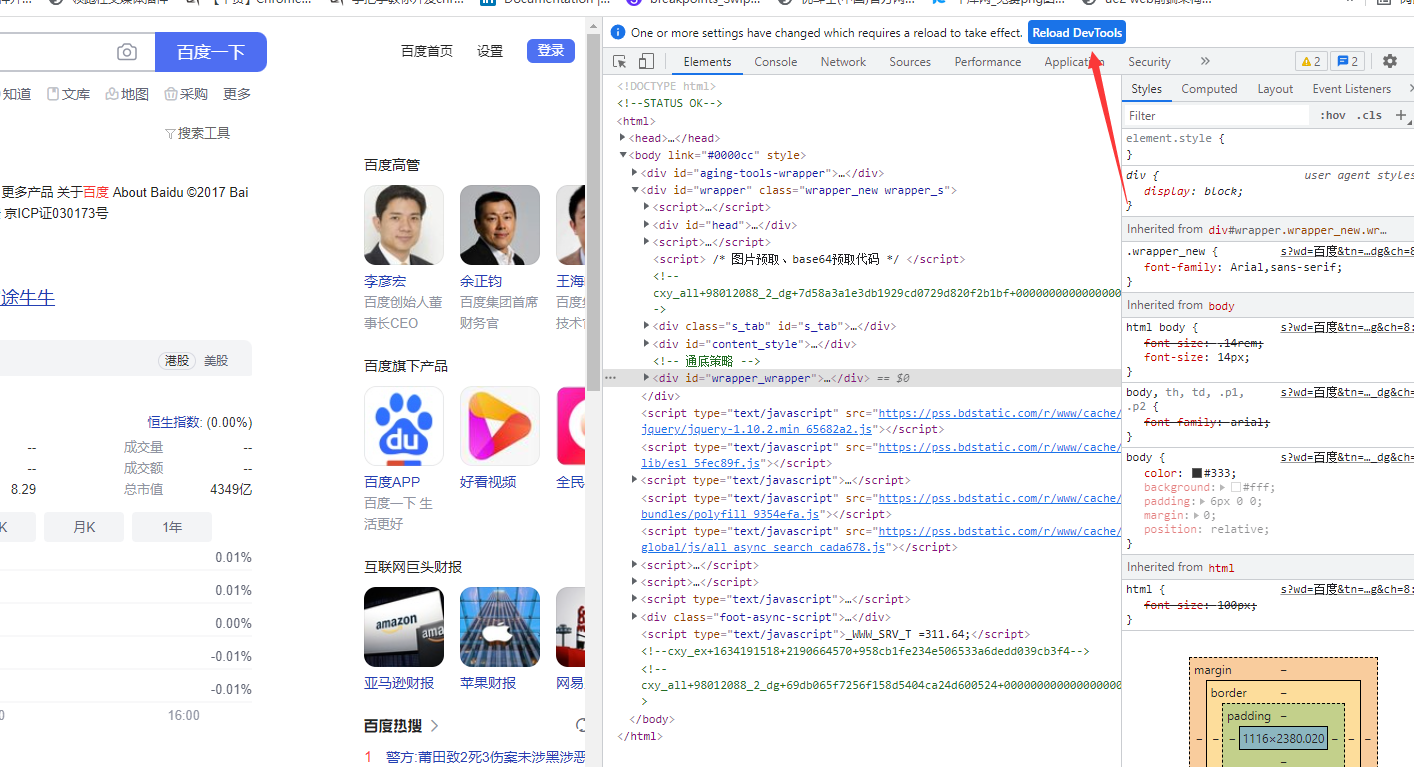Switch to the Computed styles tab
The width and height of the screenshot is (1414, 767).
(x=1208, y=88)
